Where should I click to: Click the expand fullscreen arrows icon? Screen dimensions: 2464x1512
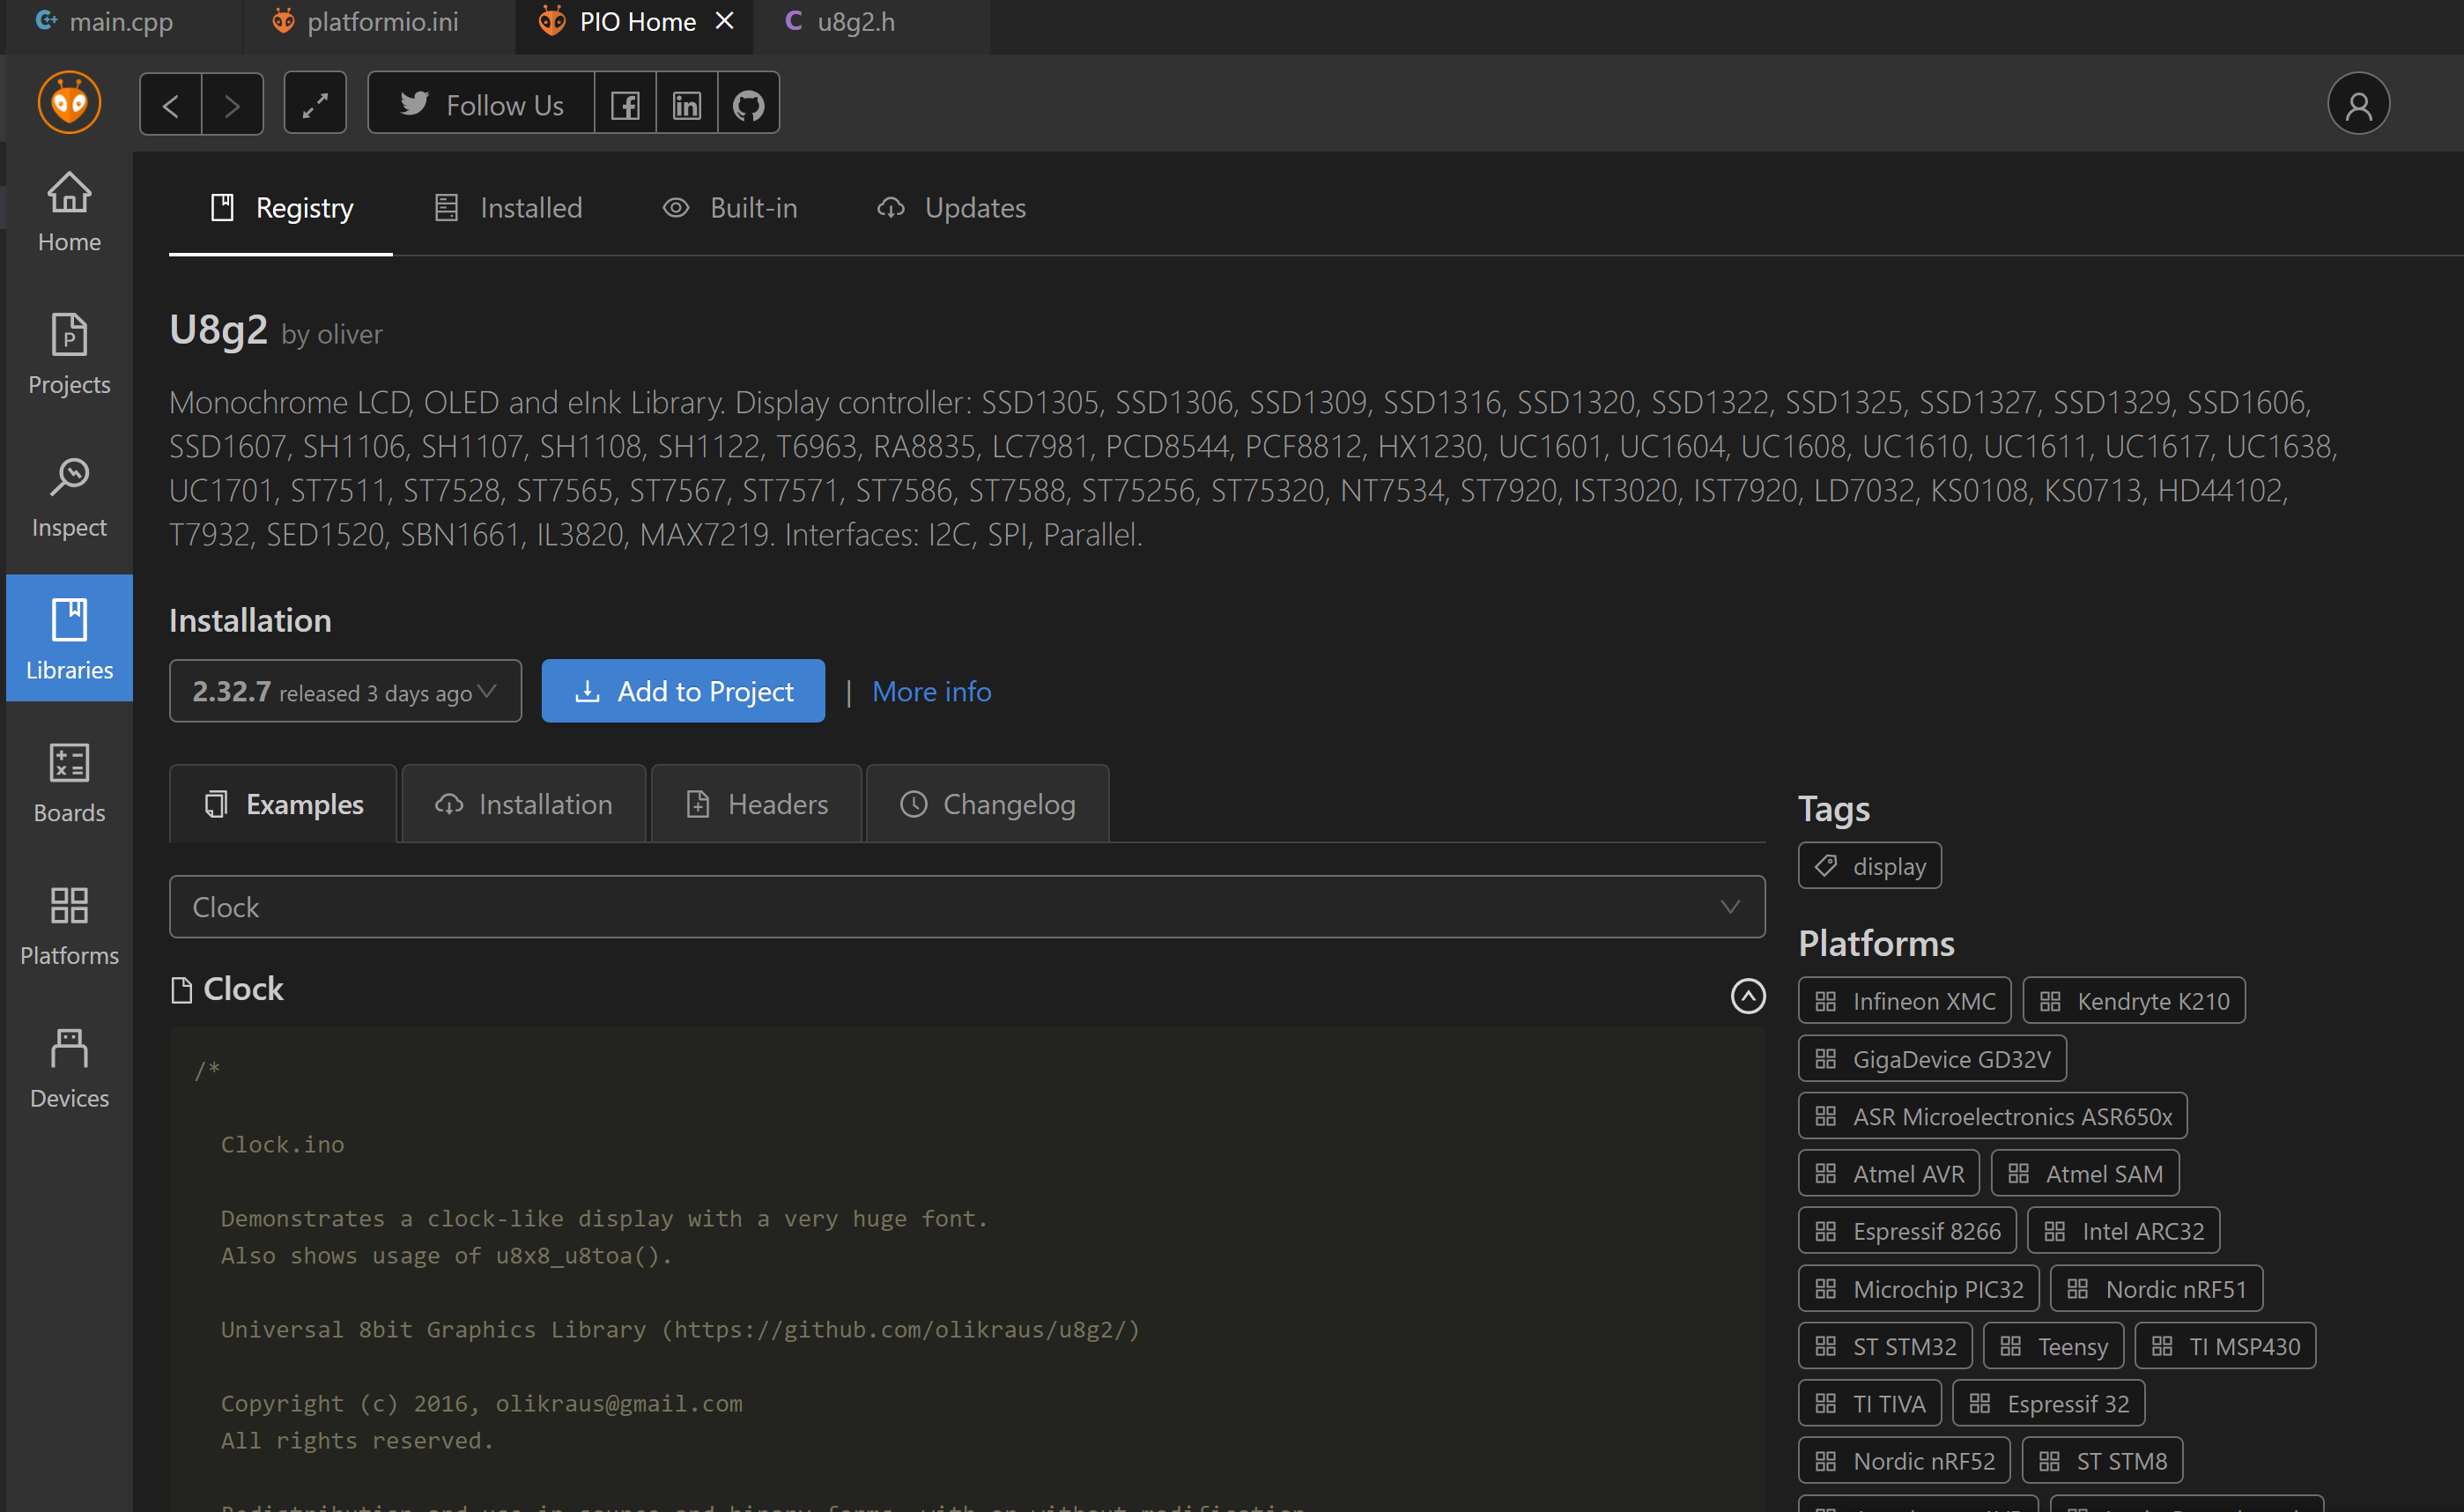click(x=315, y=104)
